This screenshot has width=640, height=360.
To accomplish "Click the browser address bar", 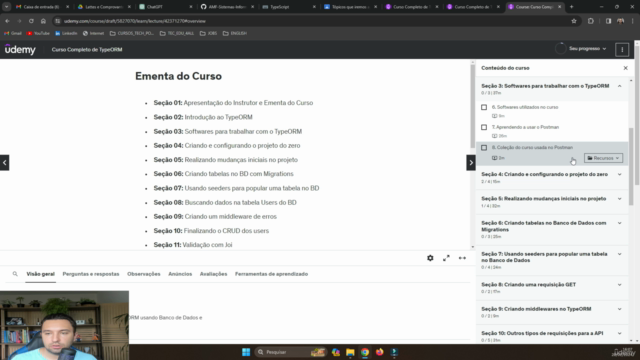I will (x=314, y=21).
